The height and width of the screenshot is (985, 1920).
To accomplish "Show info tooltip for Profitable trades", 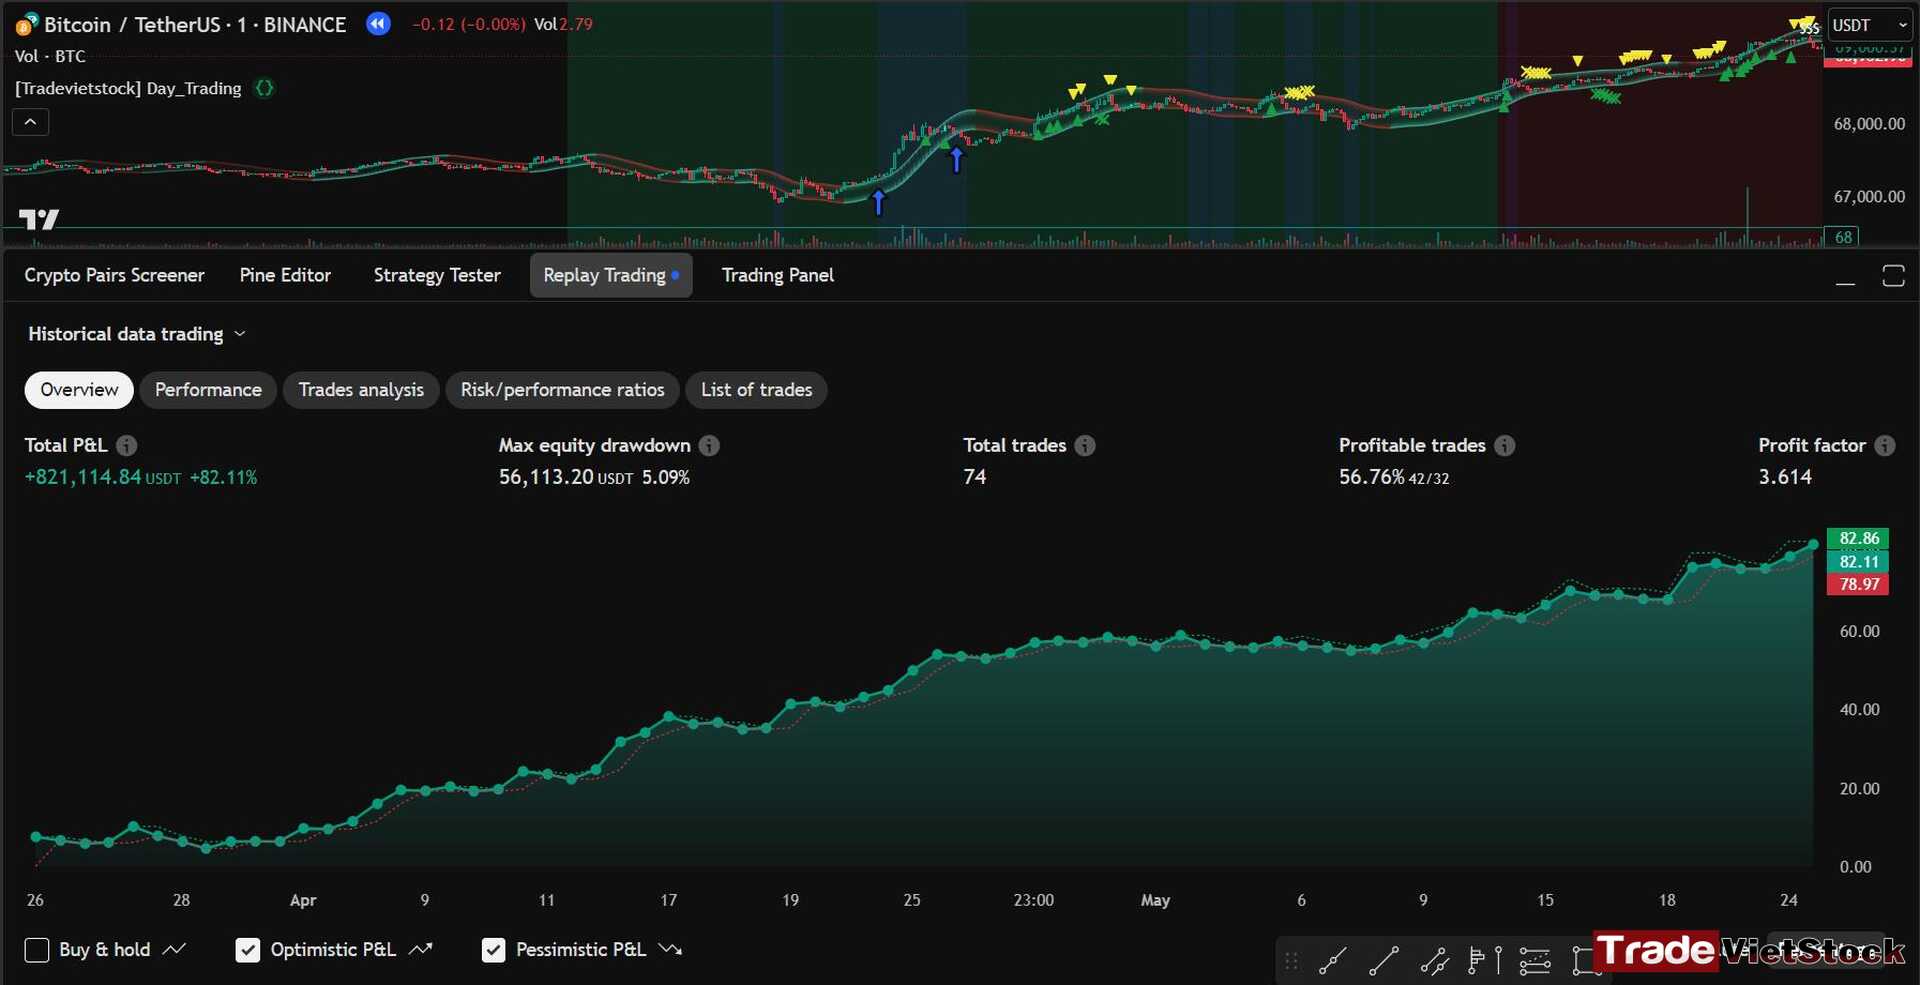I will coord(1504,445).
